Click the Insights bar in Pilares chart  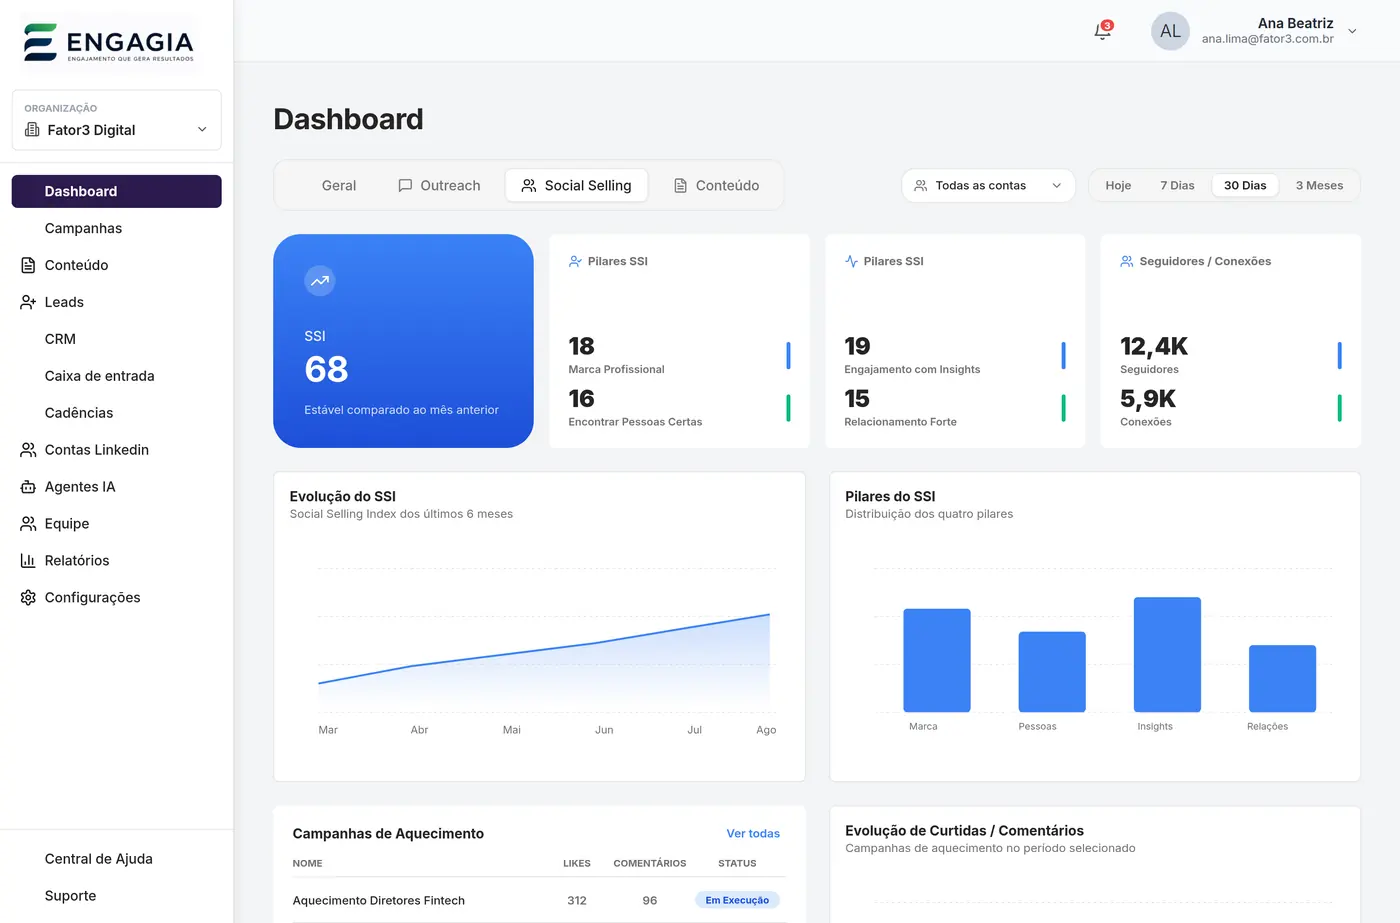point(1167,655)
